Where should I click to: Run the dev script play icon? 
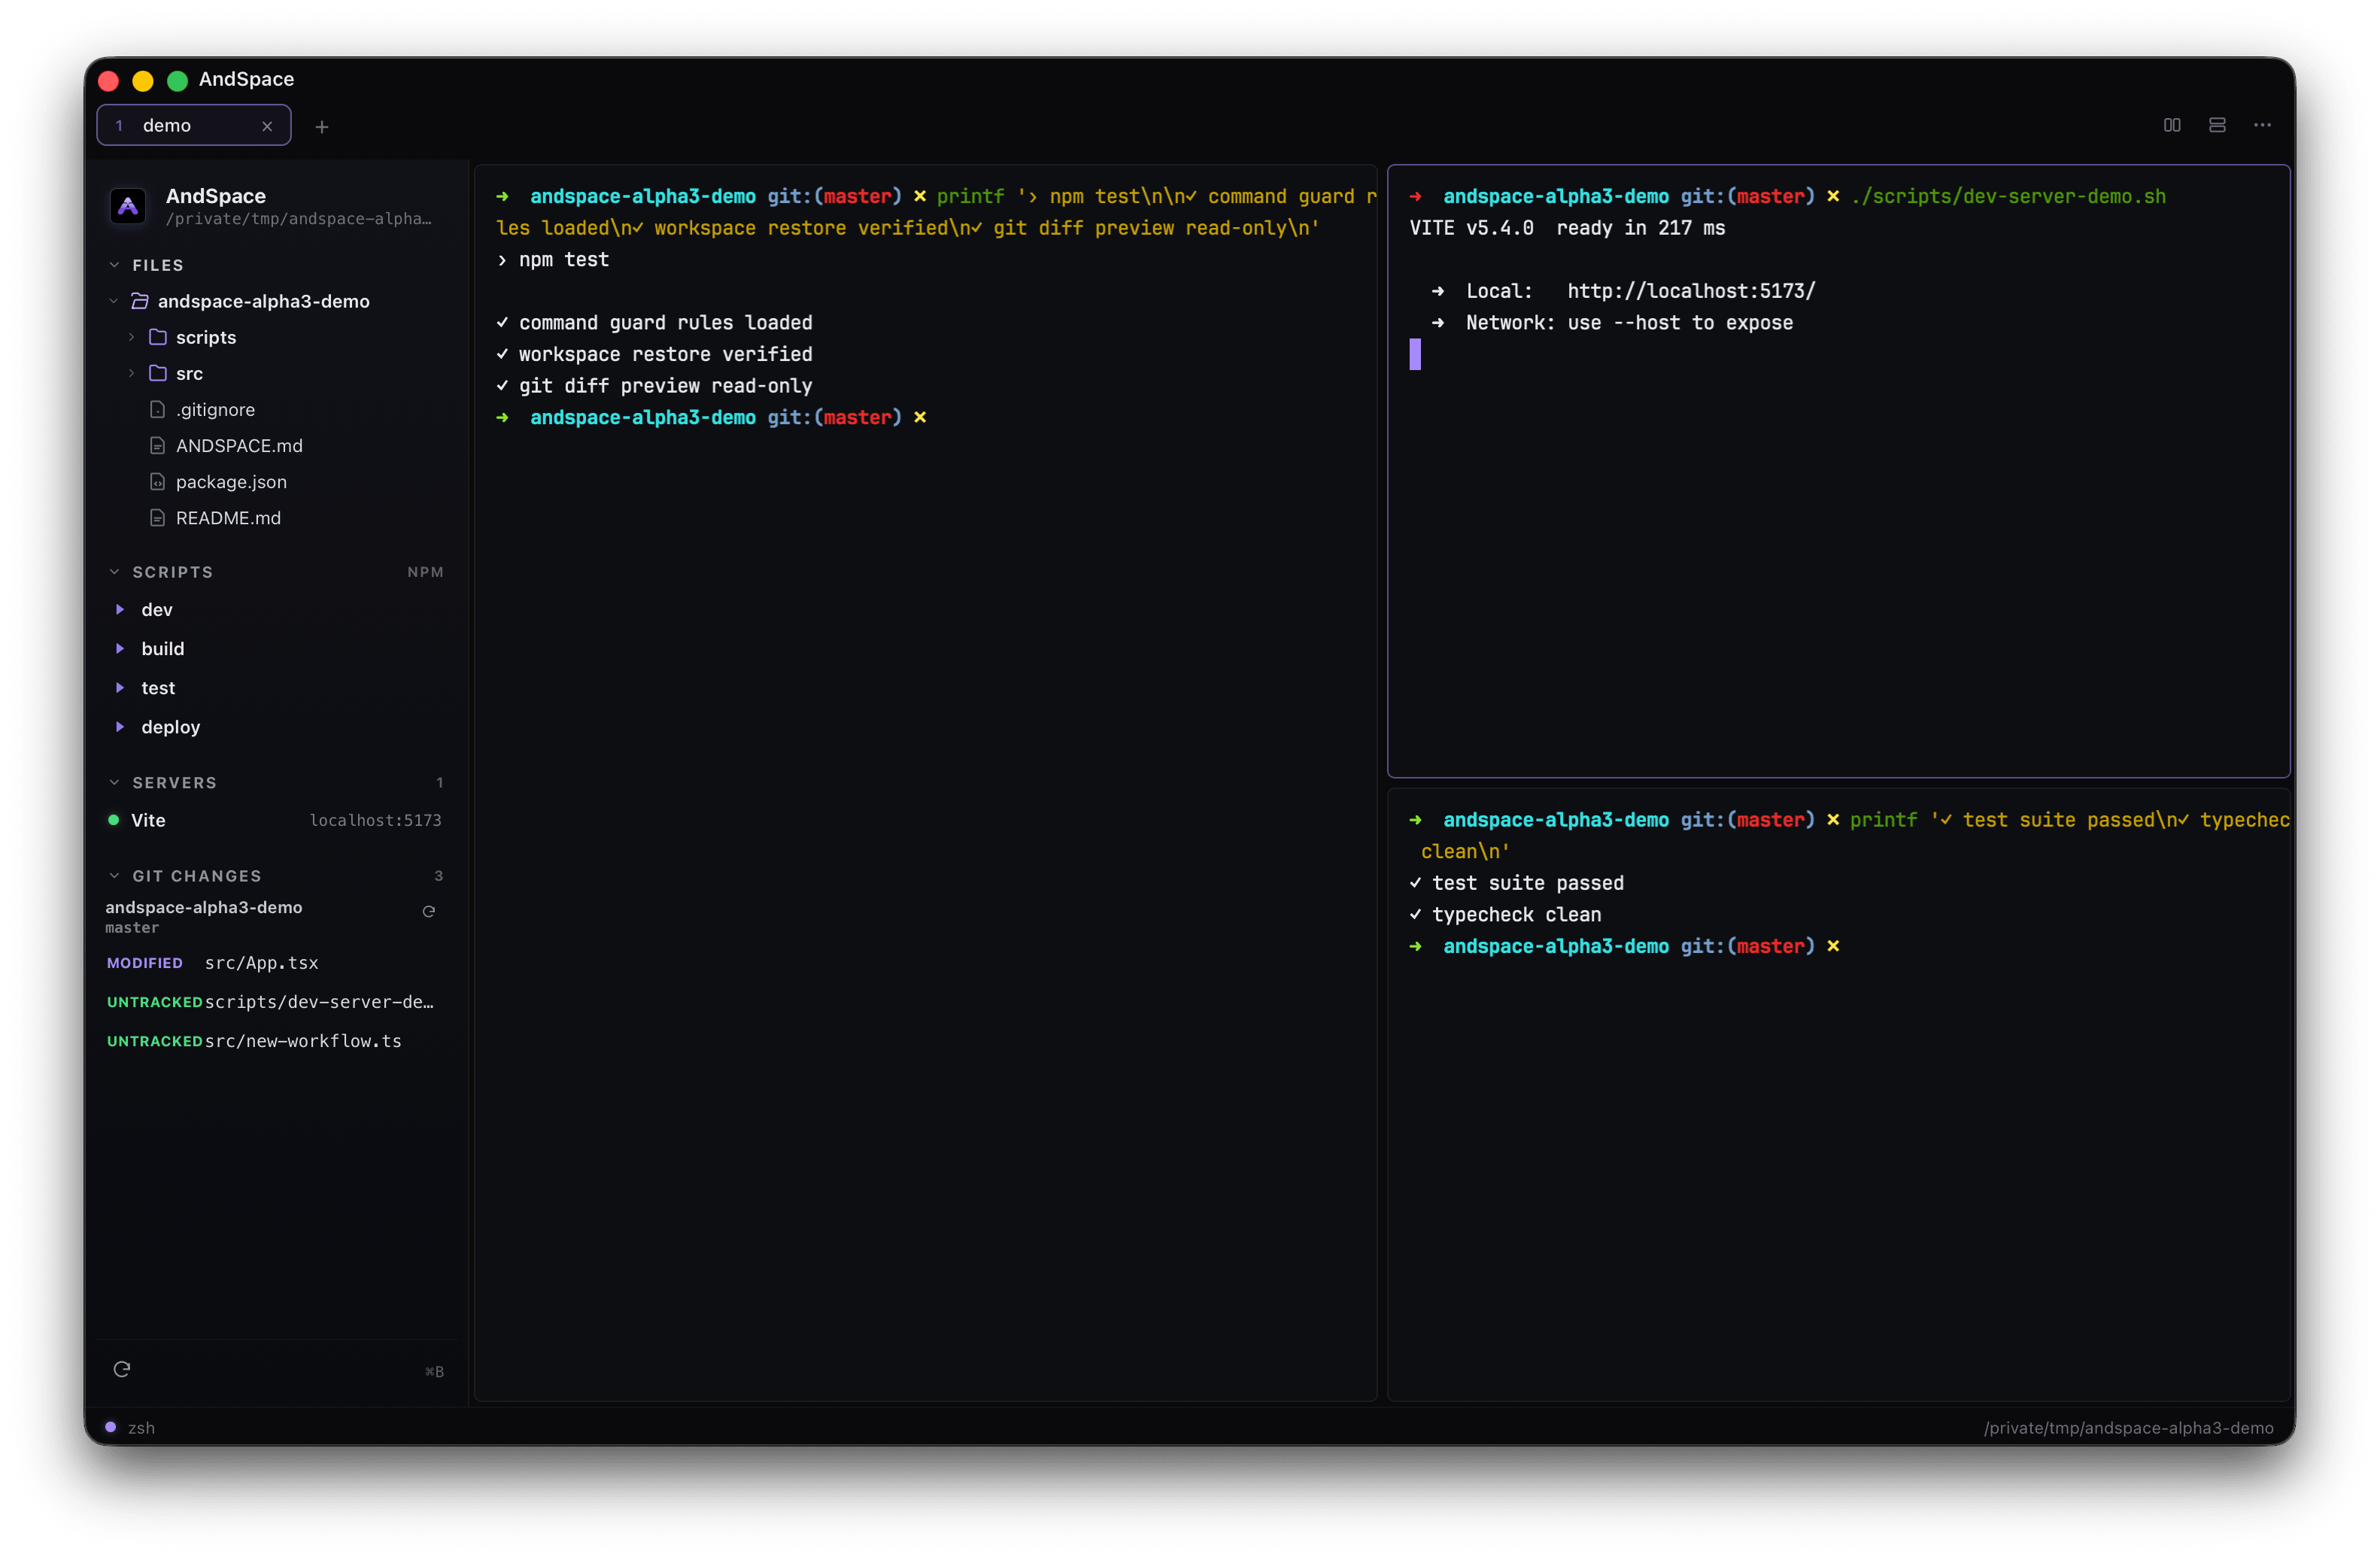click(x=120, y=609)
